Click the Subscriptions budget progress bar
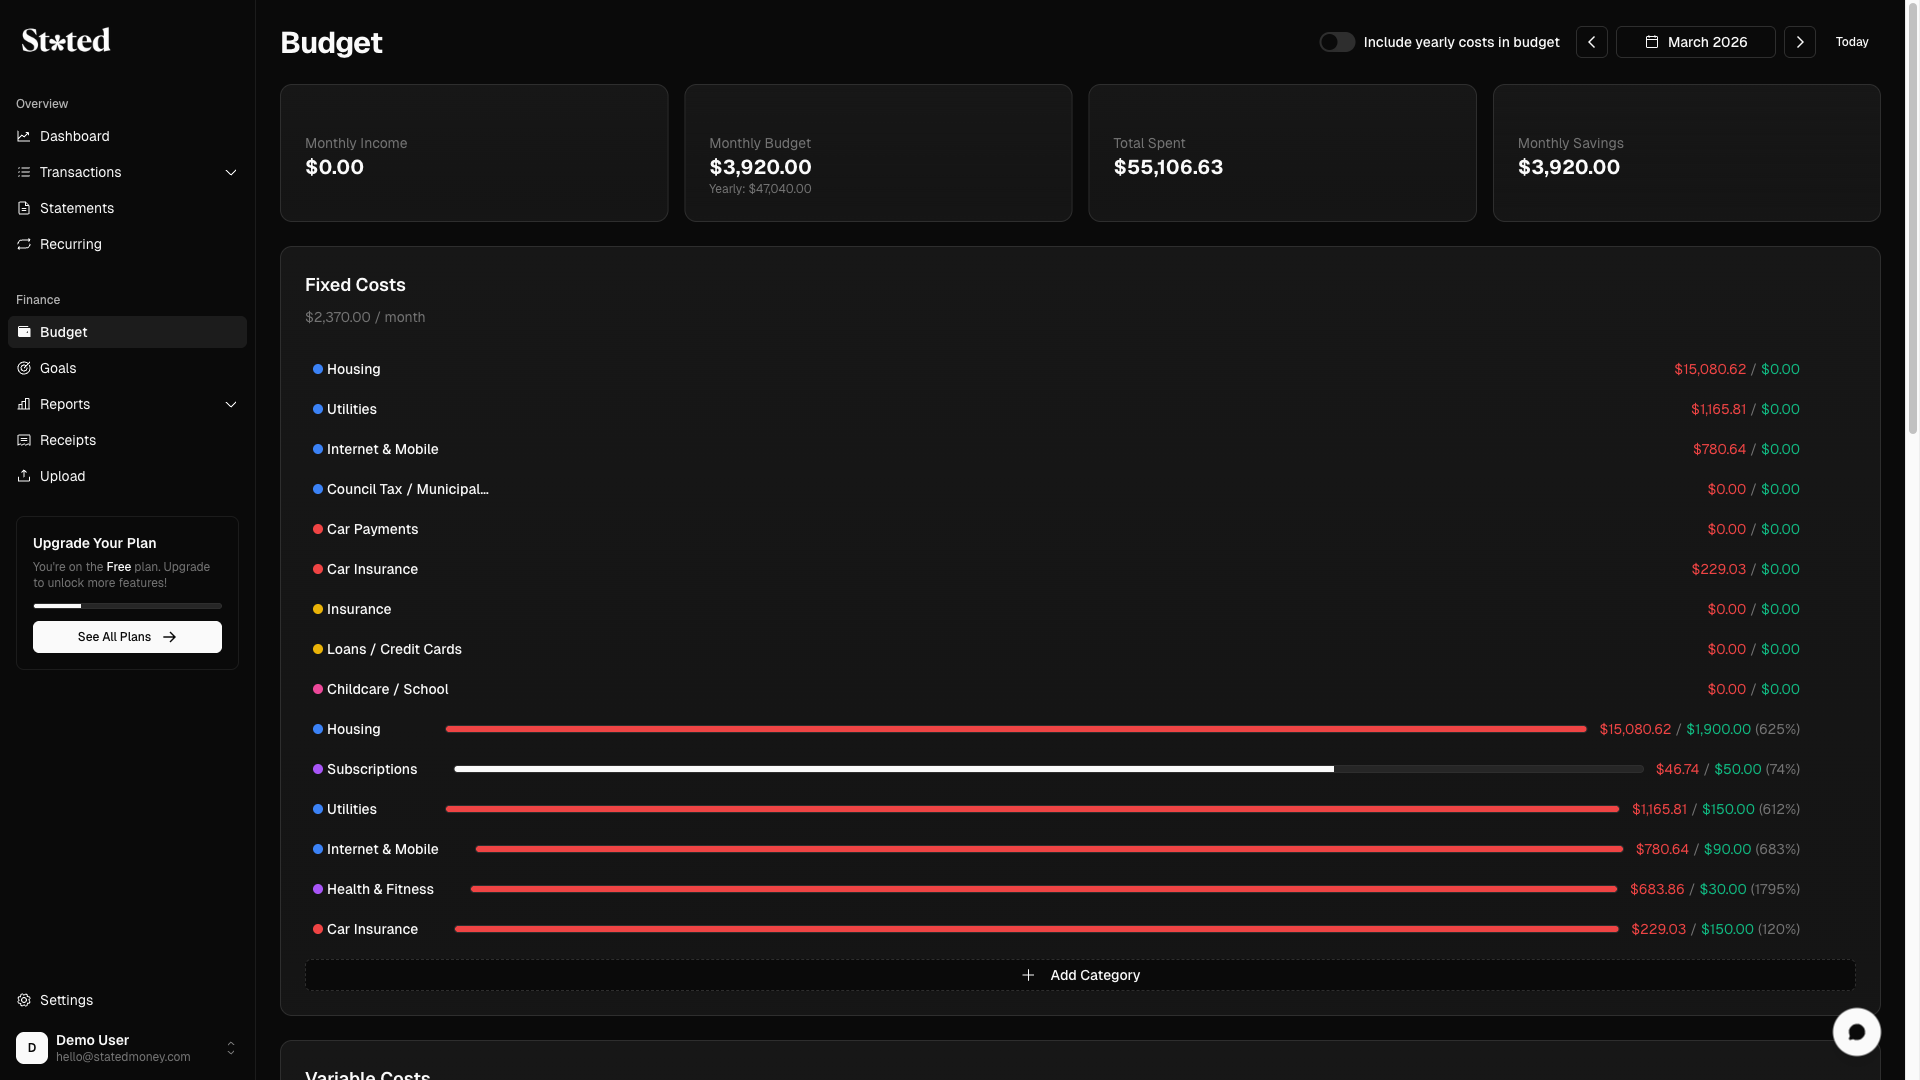The image size is (1920, 1080). click(x=1048, y=769)
